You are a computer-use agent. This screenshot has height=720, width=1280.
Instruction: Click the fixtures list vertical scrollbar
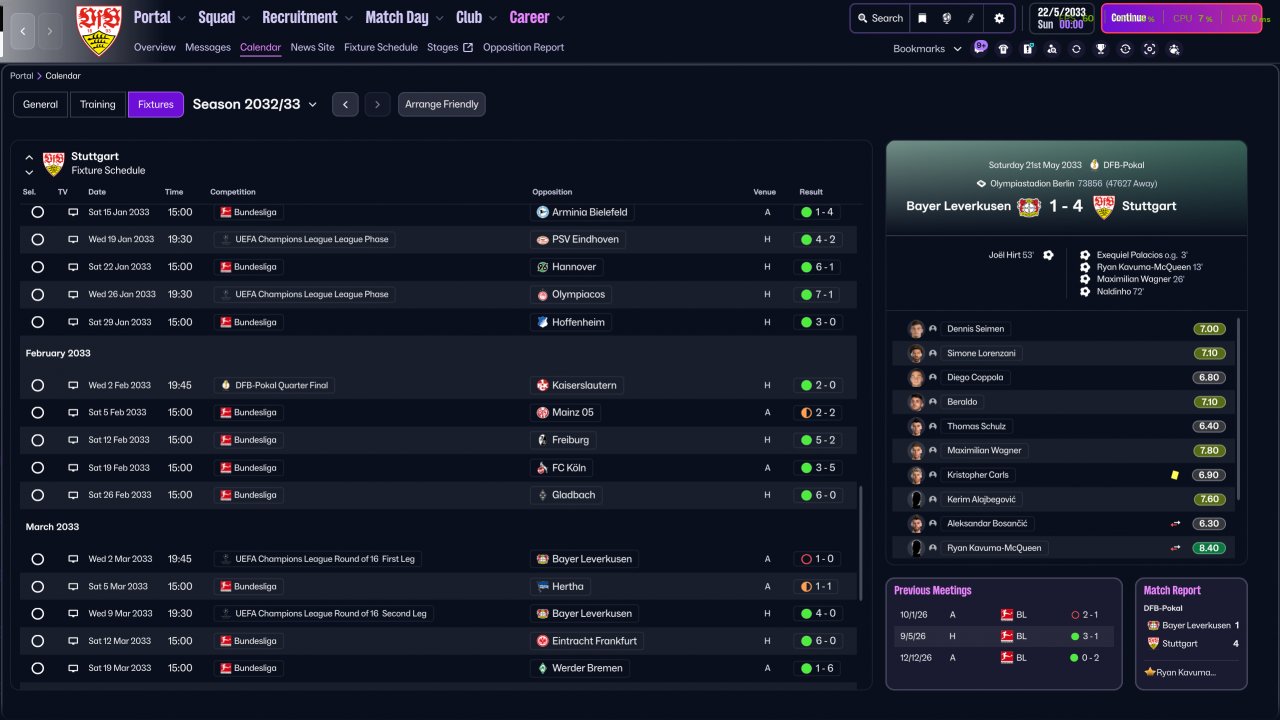tap(859, 543)
